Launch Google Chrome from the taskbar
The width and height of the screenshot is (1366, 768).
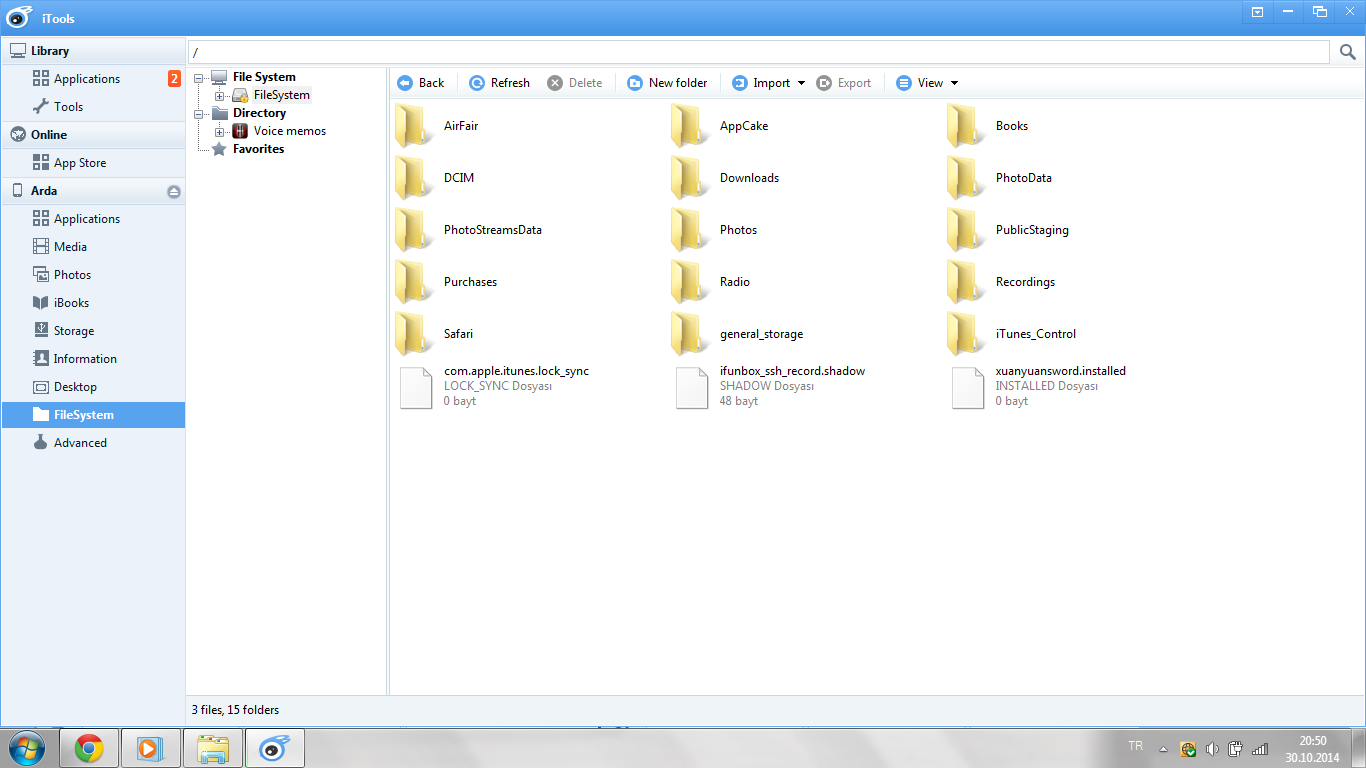89,748
